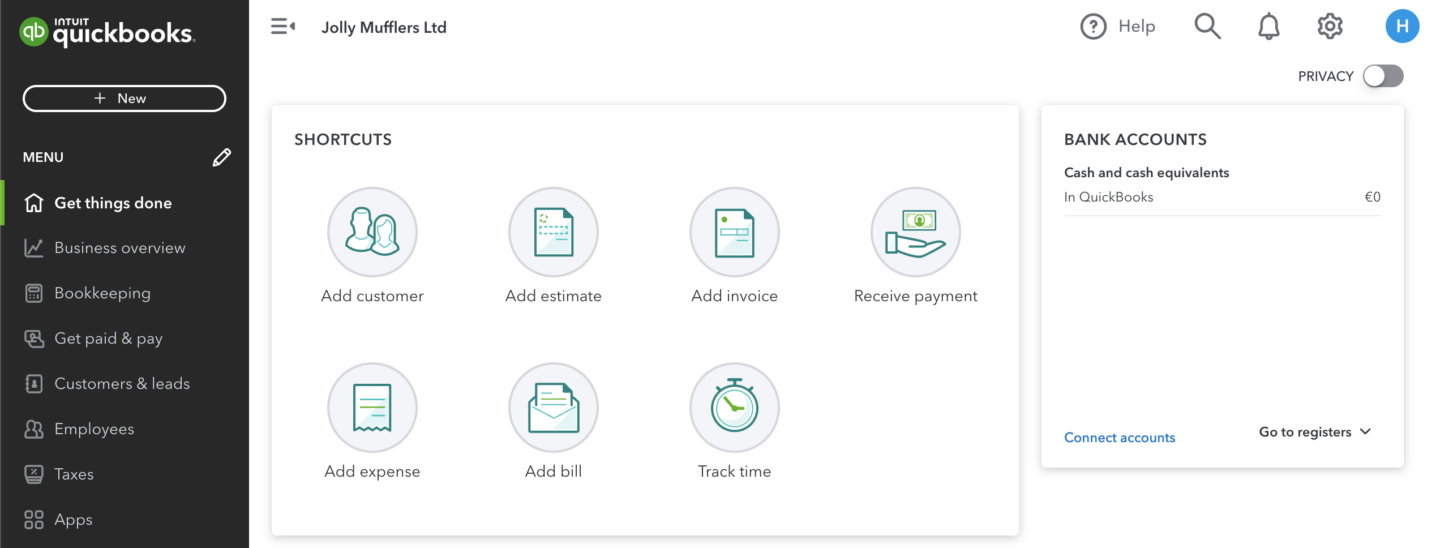
Task: Toggle the PRIVACY switch
Action: point(1383,76)
